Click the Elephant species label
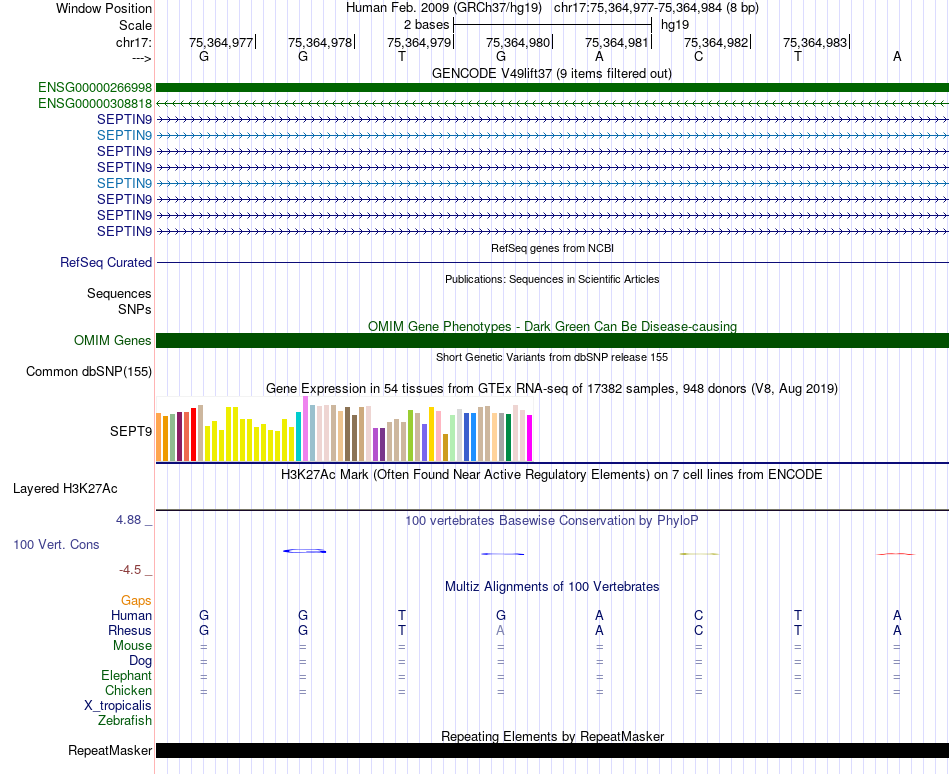Screen dimensions: 950x774 [x=127, y=675]
